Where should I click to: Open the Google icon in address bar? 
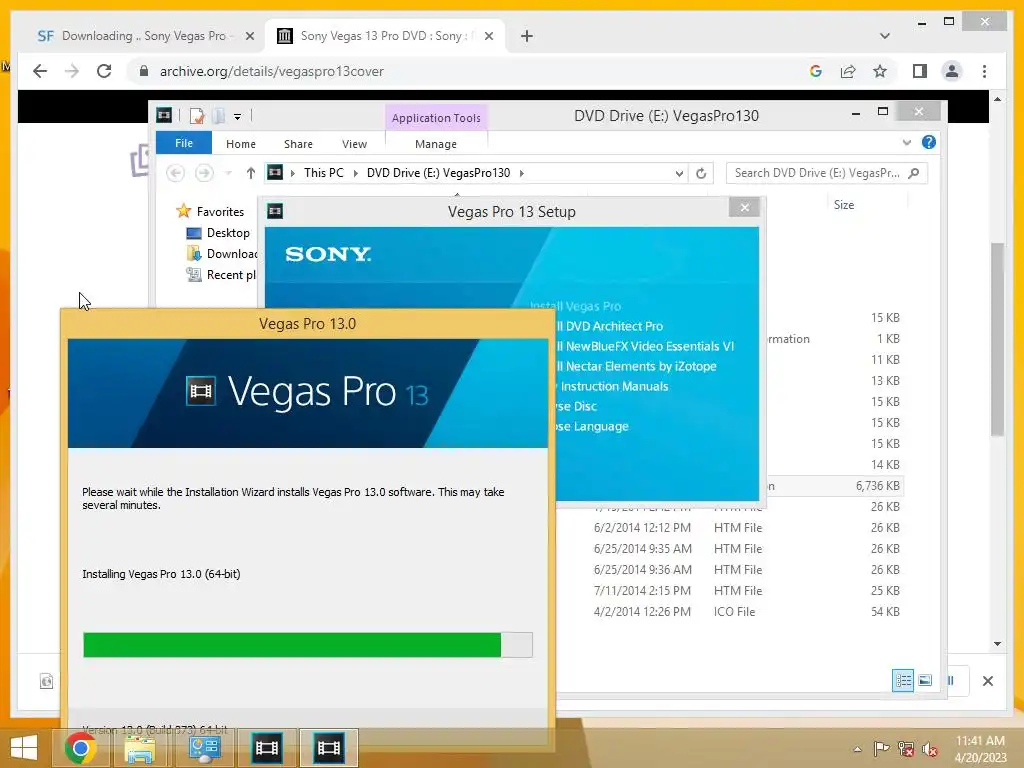point(816,71)
